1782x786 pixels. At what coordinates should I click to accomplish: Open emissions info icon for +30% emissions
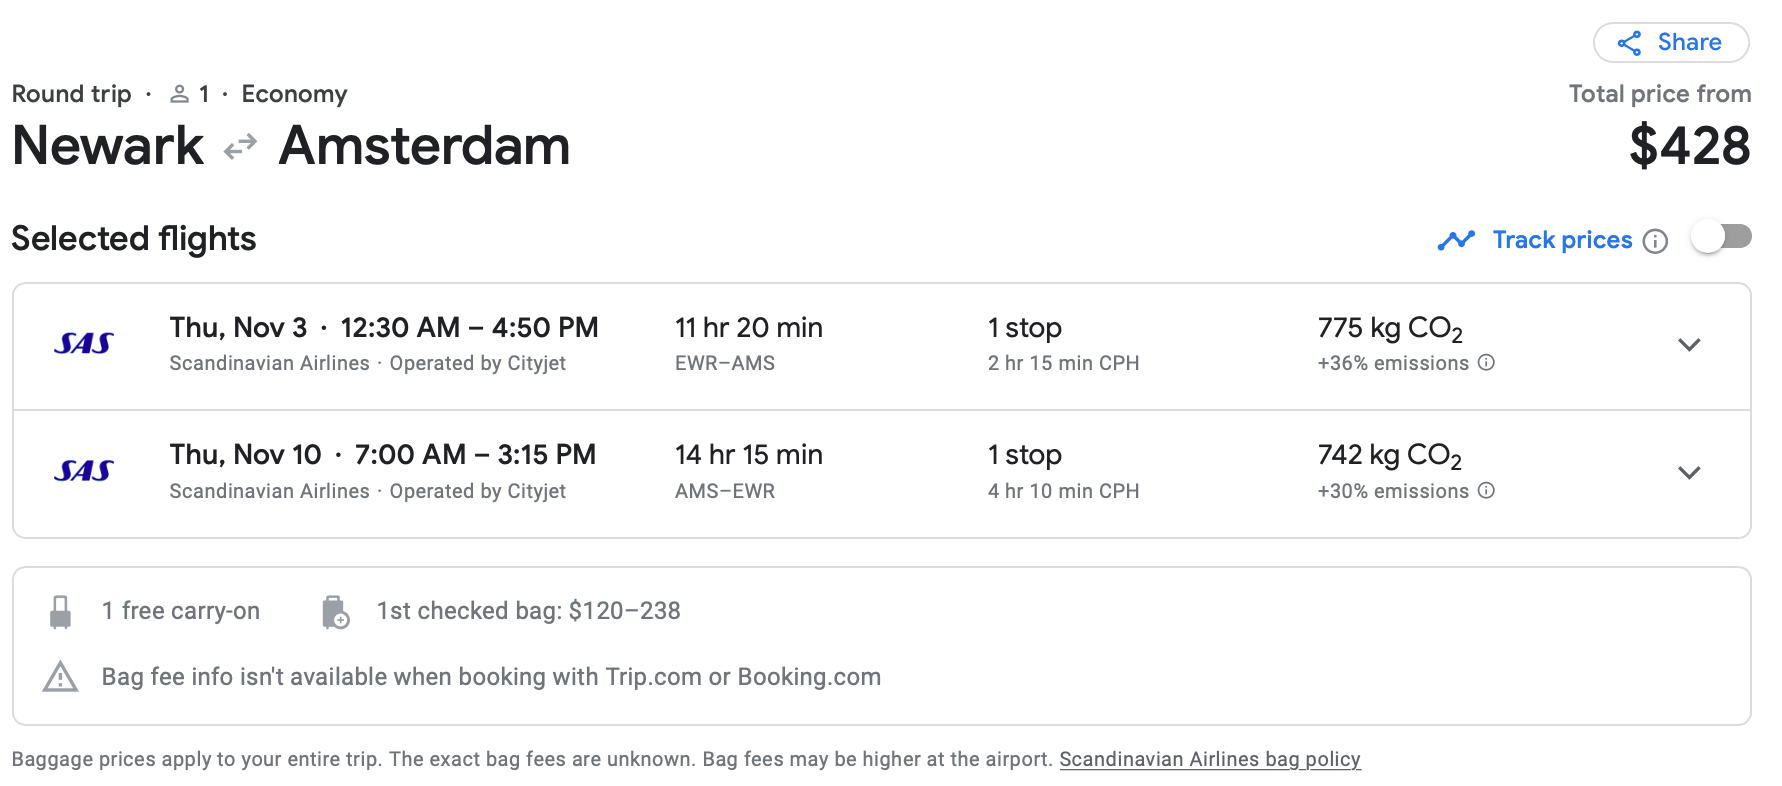[1486, 490]
